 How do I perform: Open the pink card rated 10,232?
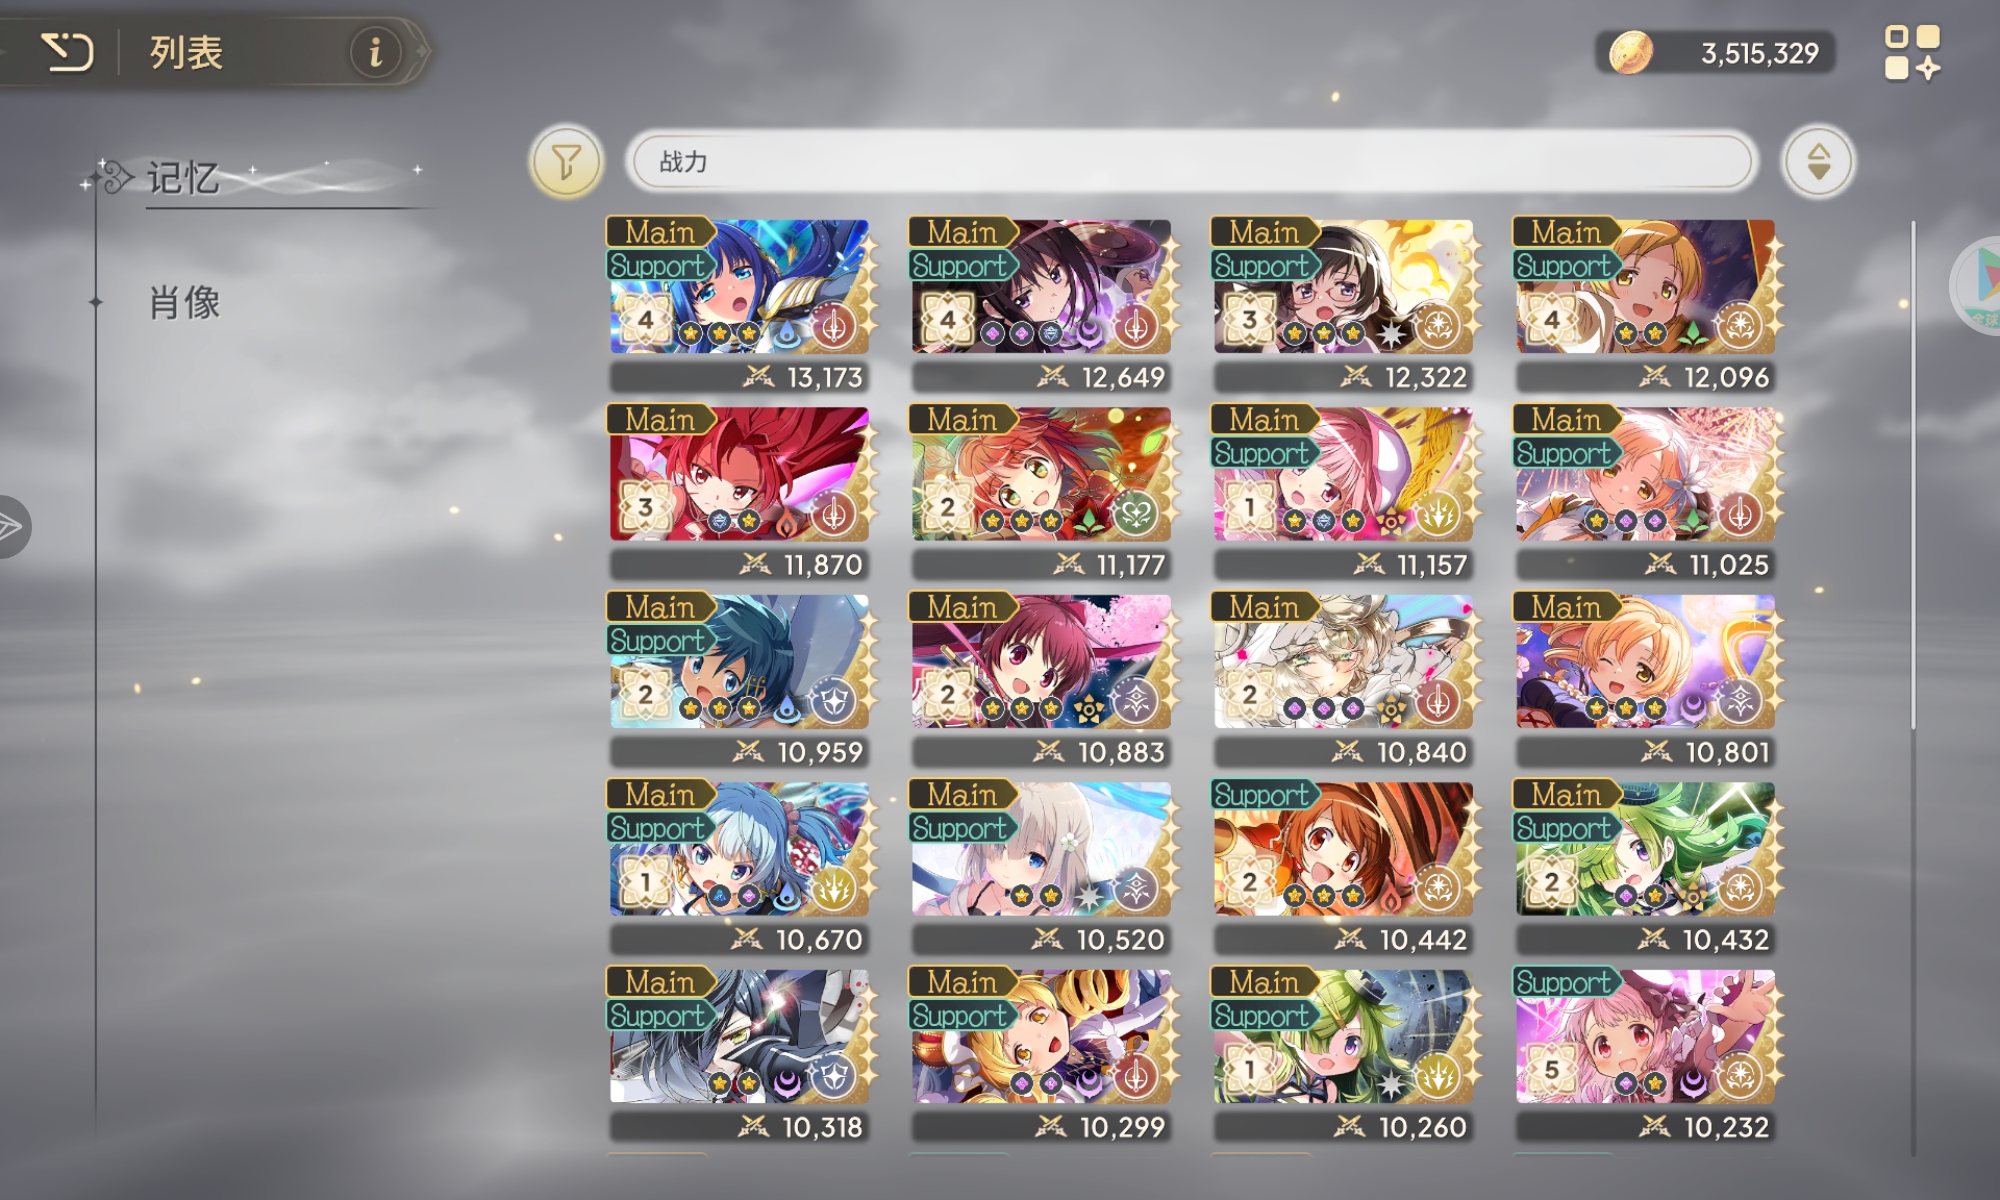[1646, 1055]
